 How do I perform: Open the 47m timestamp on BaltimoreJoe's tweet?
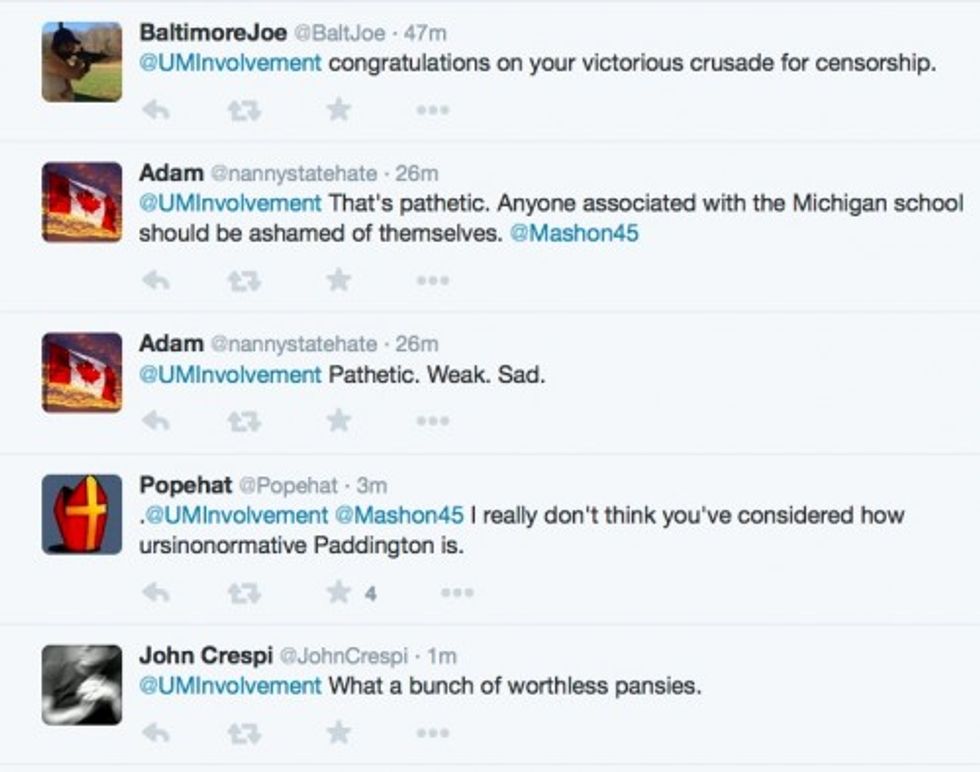pos(422,33)
